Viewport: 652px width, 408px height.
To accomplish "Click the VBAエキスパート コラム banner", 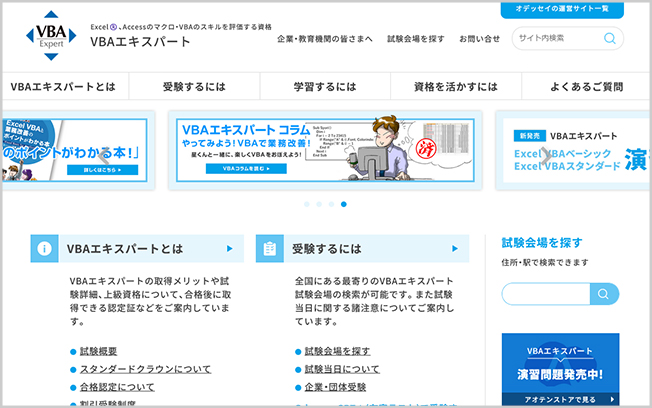I will [x=325, y=150].
